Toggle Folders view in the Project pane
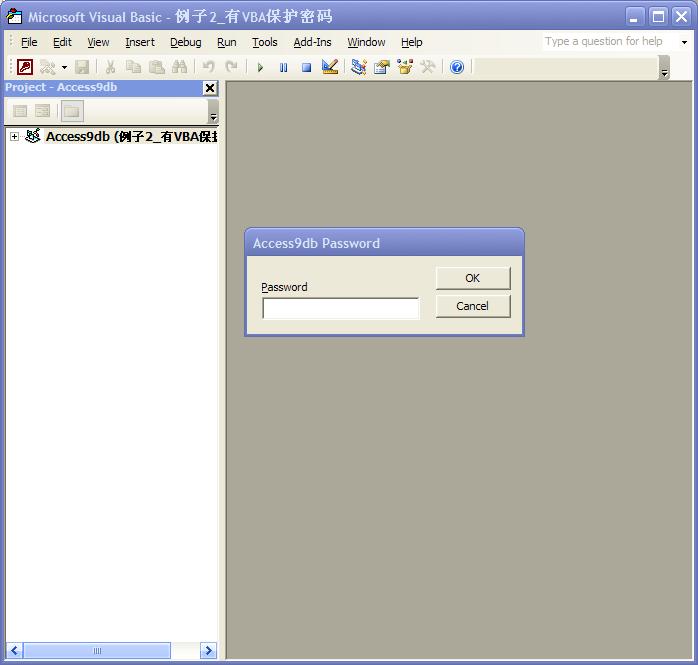Image resolution: width=698 pixels, height=665 pixels. point(72,111)
